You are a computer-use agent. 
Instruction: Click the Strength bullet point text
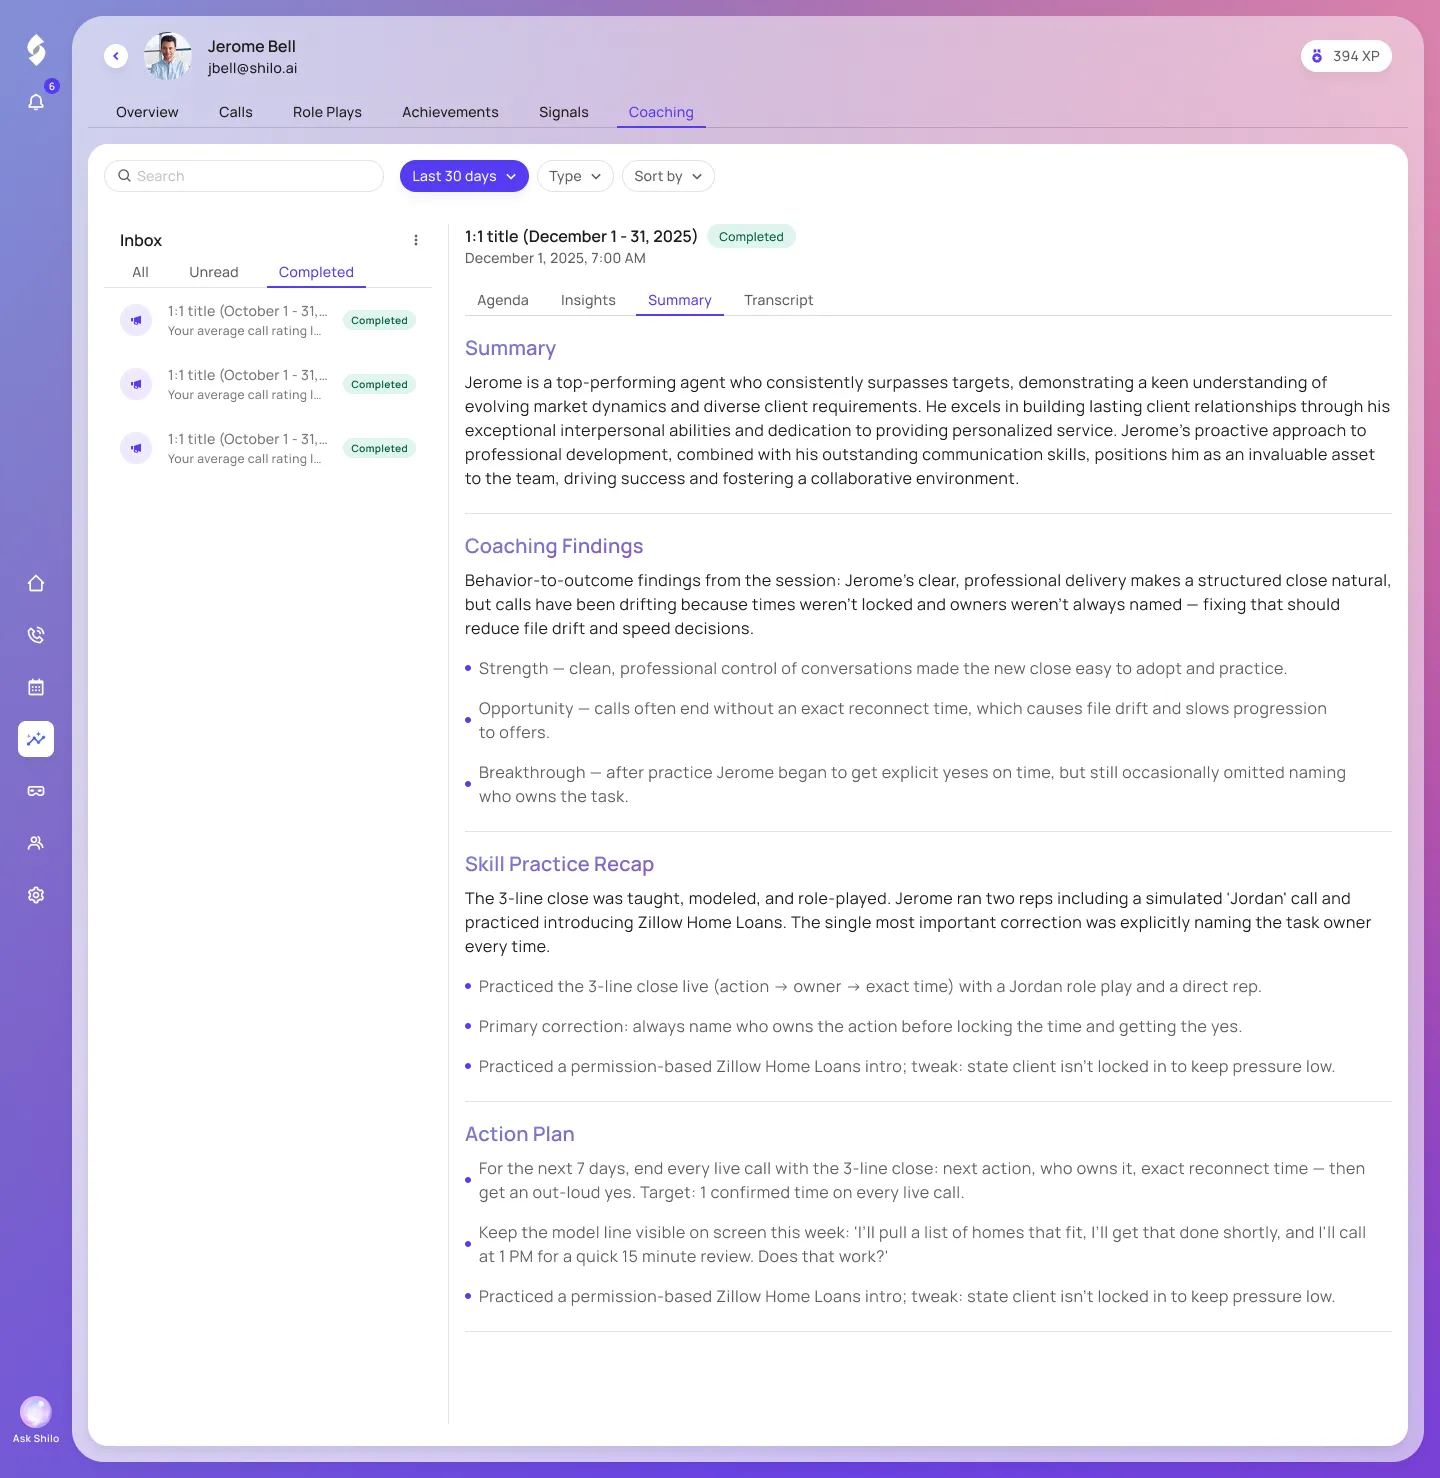[x=883, y=668]
